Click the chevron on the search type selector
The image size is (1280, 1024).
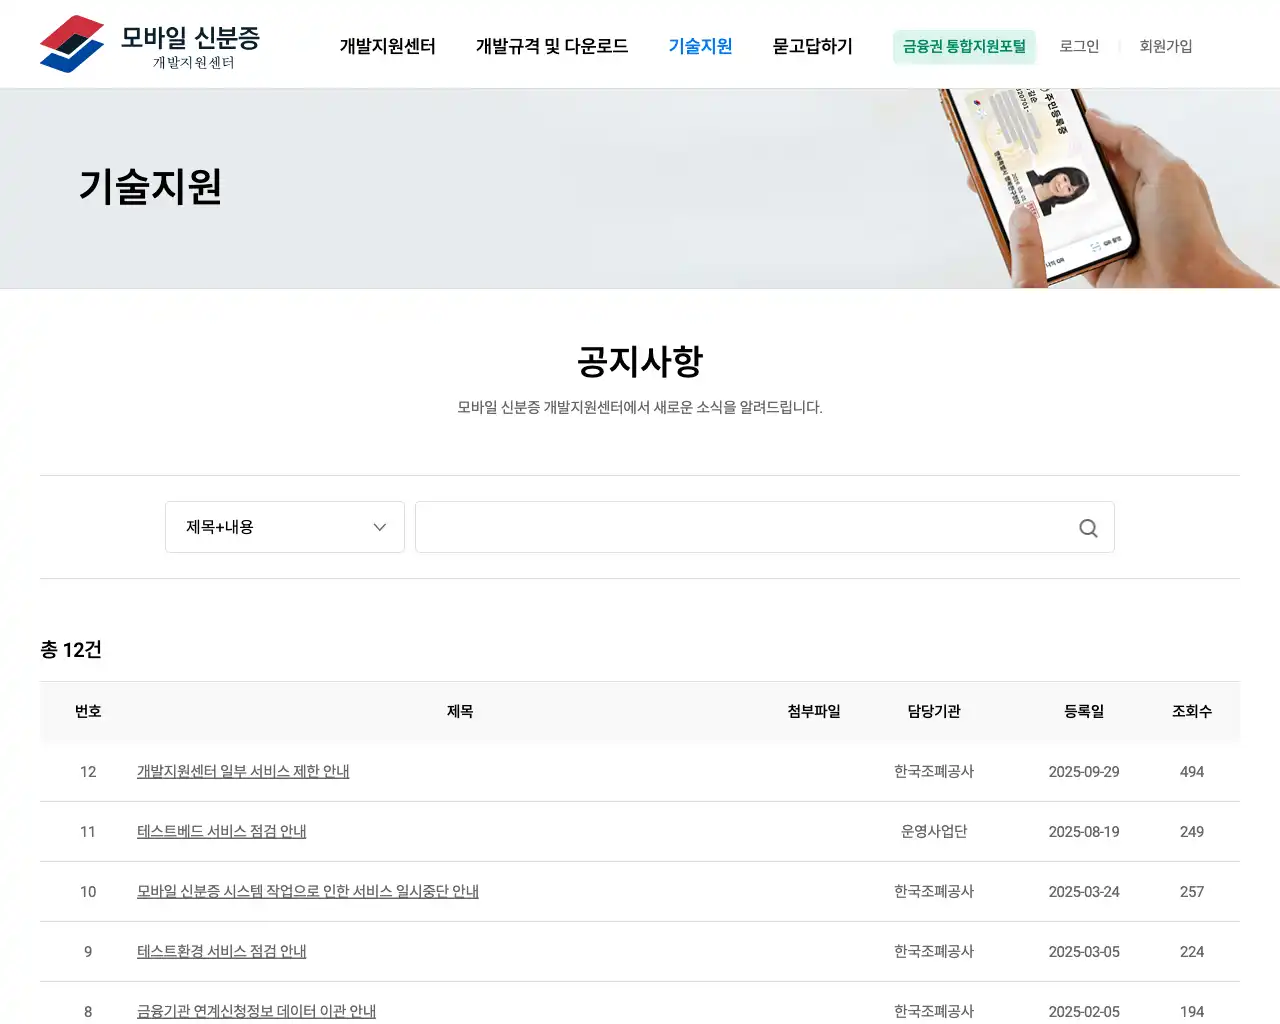(x=378, y=527)
